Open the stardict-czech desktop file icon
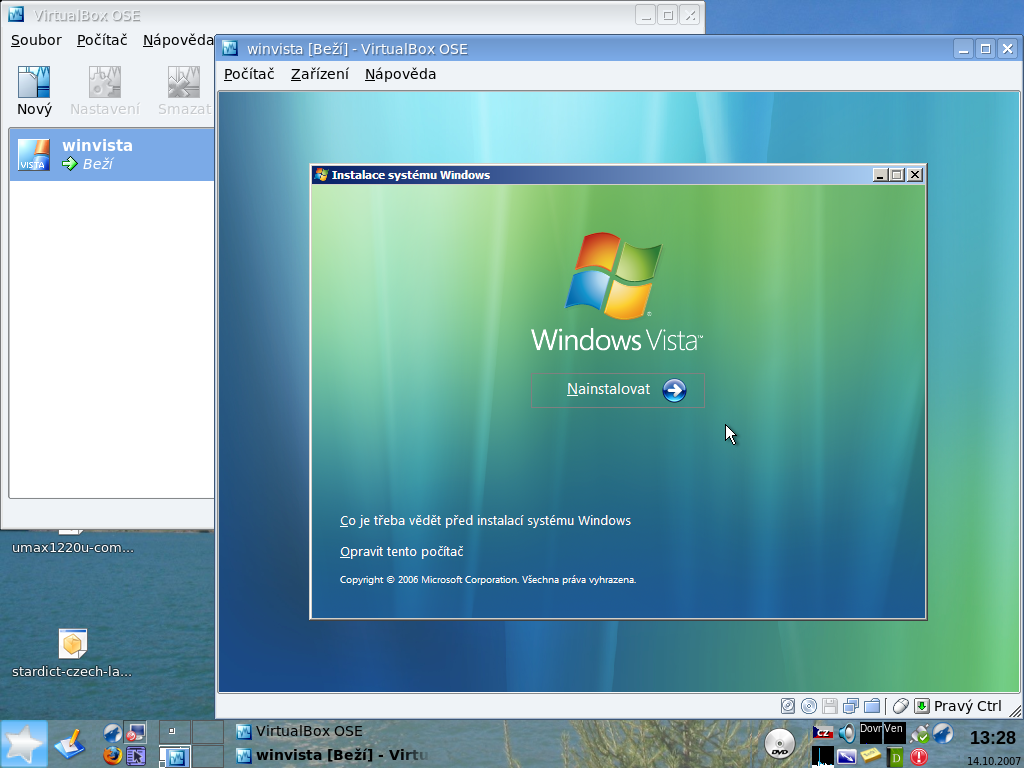 click(x=72, y=643)
